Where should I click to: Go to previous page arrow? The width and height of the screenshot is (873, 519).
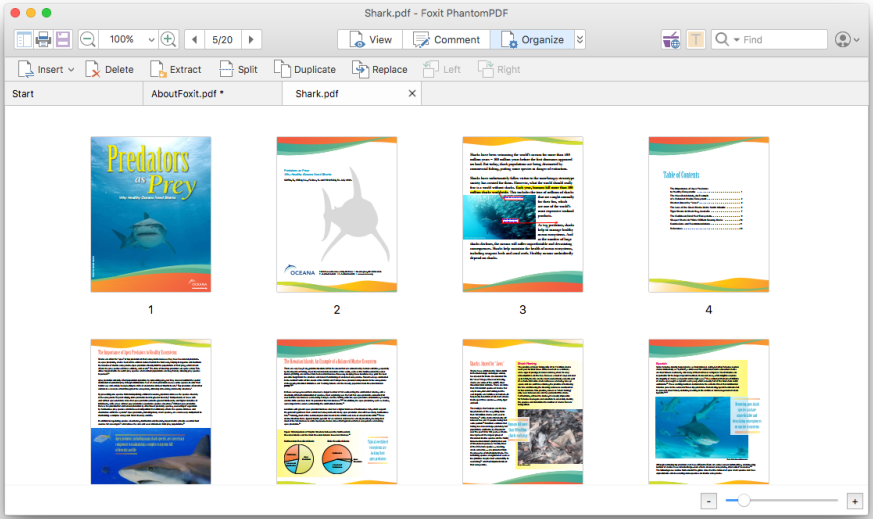point(194,40)
